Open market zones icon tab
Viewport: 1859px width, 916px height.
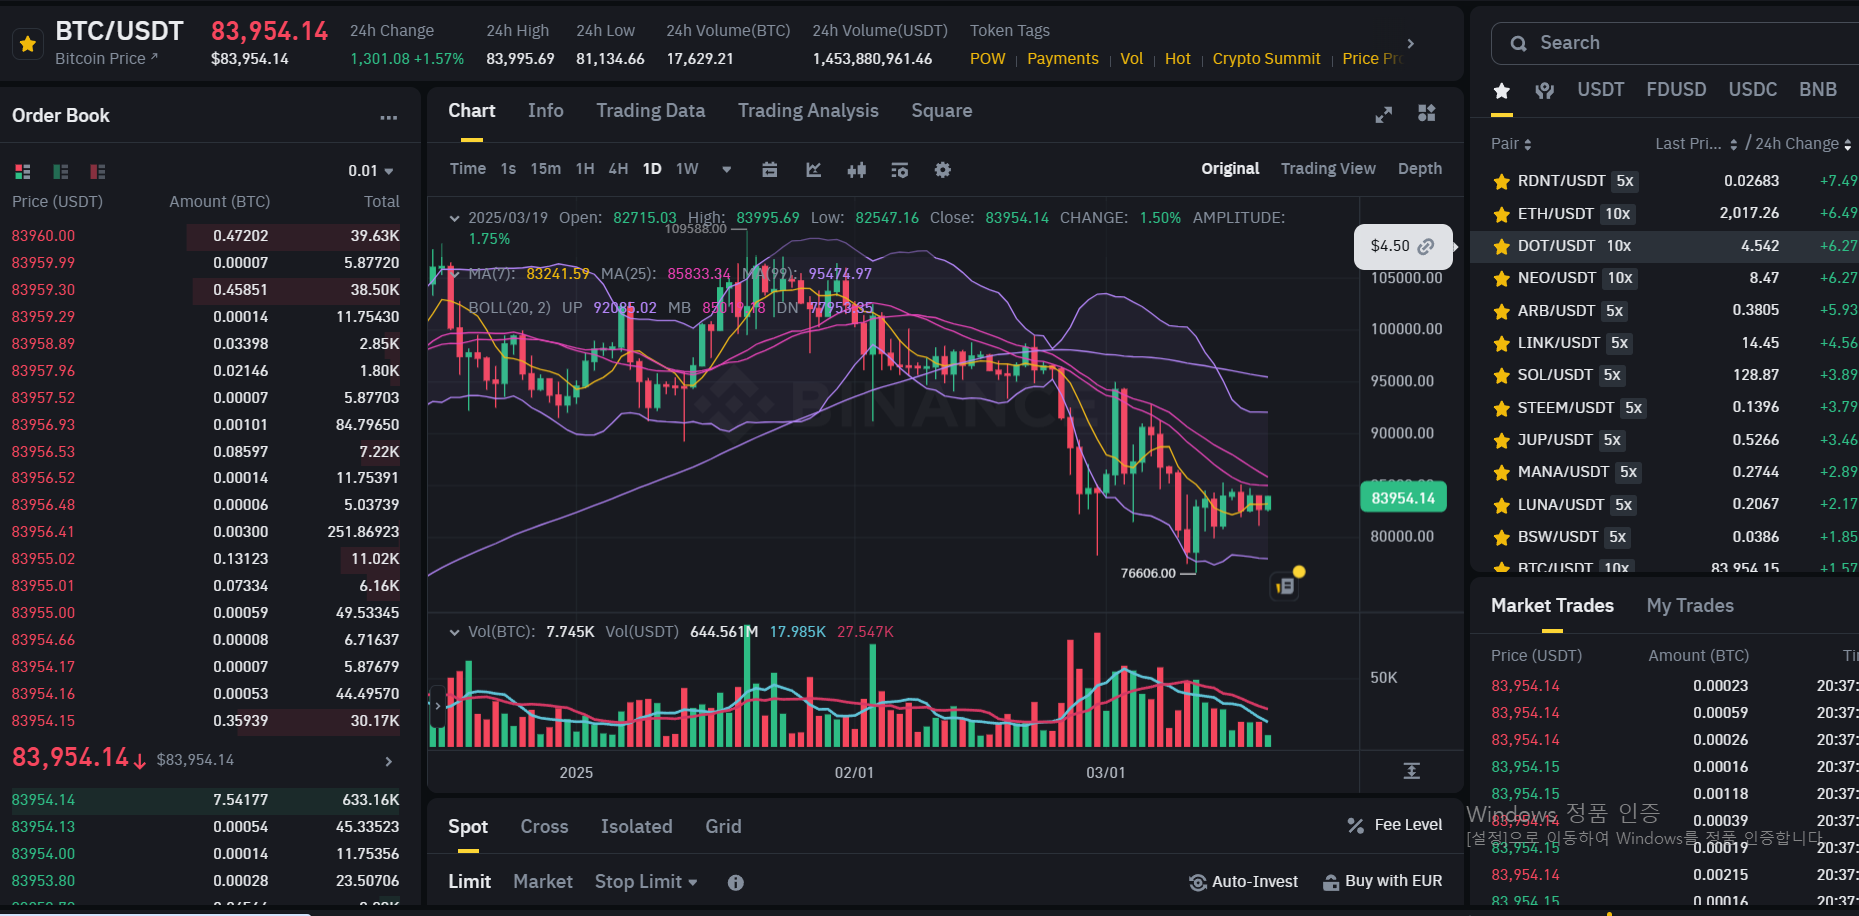point(1545,91)
